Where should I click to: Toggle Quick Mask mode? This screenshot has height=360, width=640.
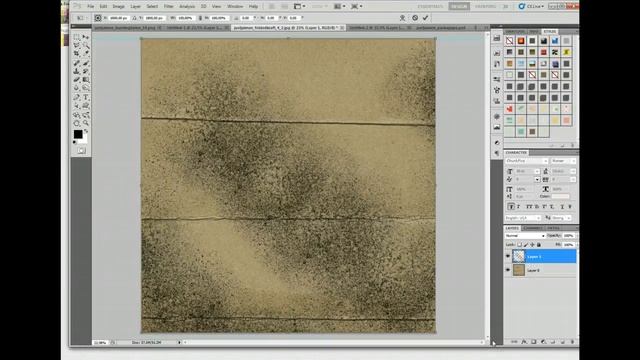(81, 151)
